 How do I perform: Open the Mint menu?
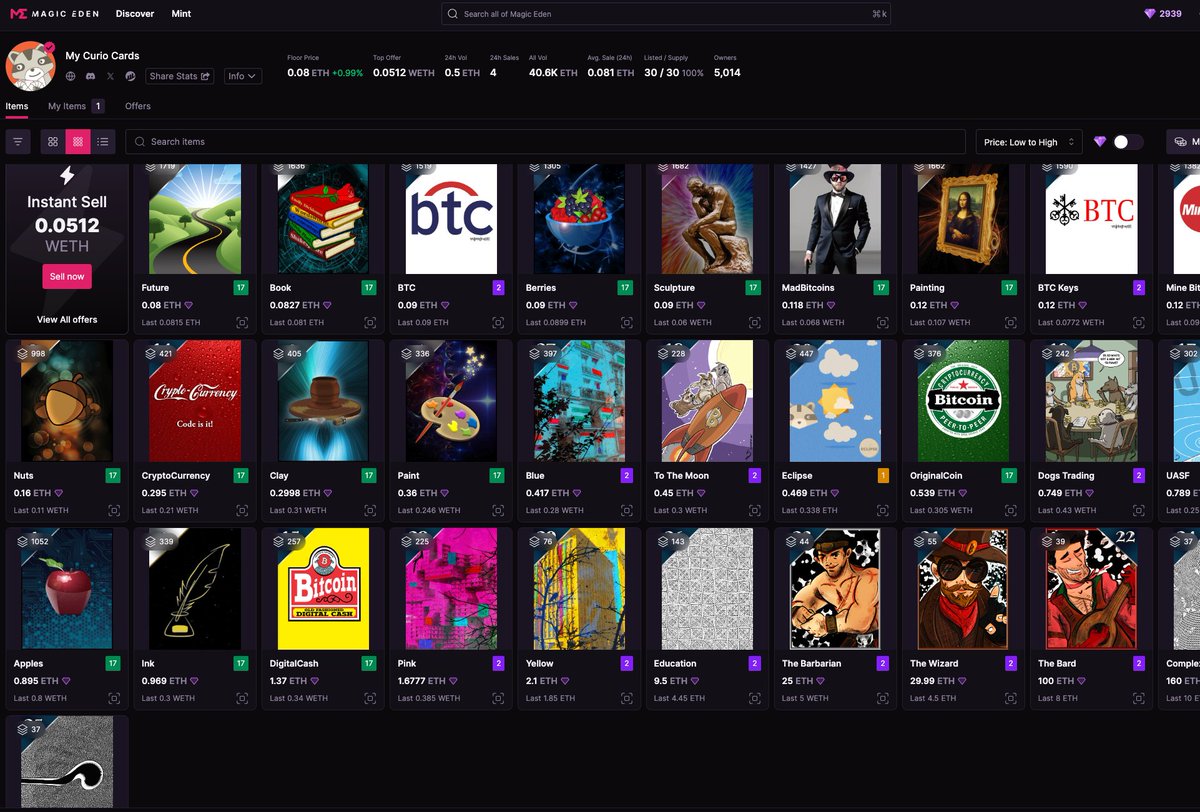click(x=181, y=14)
